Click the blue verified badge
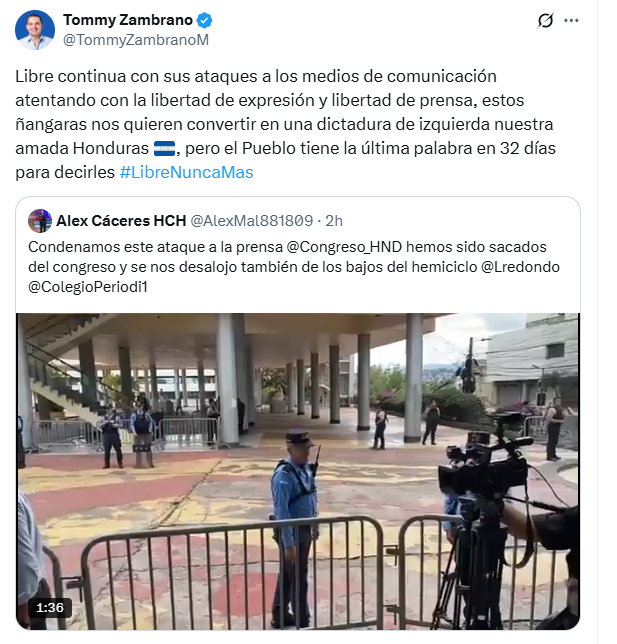 pos(204,20)
